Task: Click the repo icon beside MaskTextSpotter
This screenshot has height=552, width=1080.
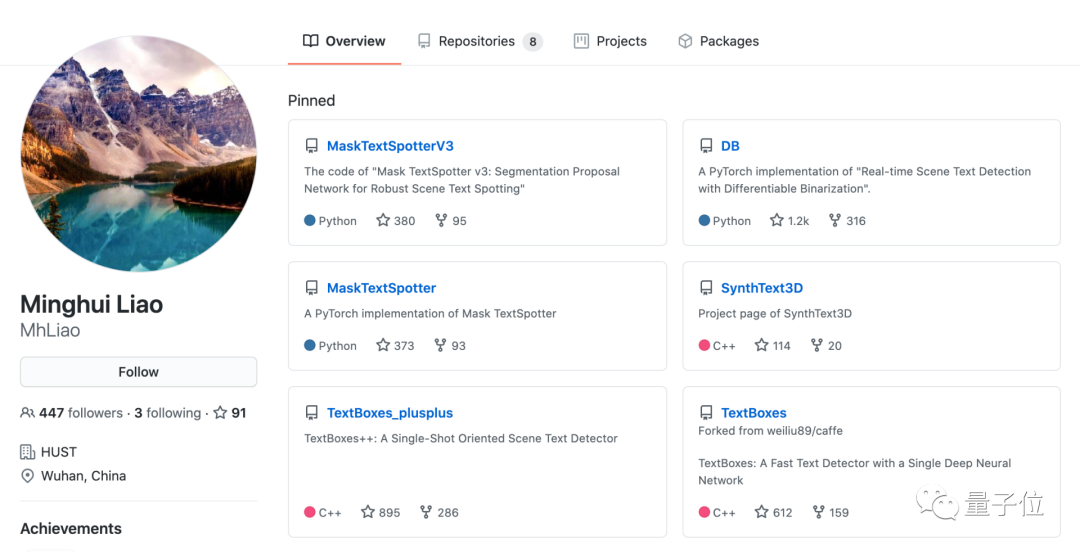Action: pyautogui.click(x=312, y=288)
